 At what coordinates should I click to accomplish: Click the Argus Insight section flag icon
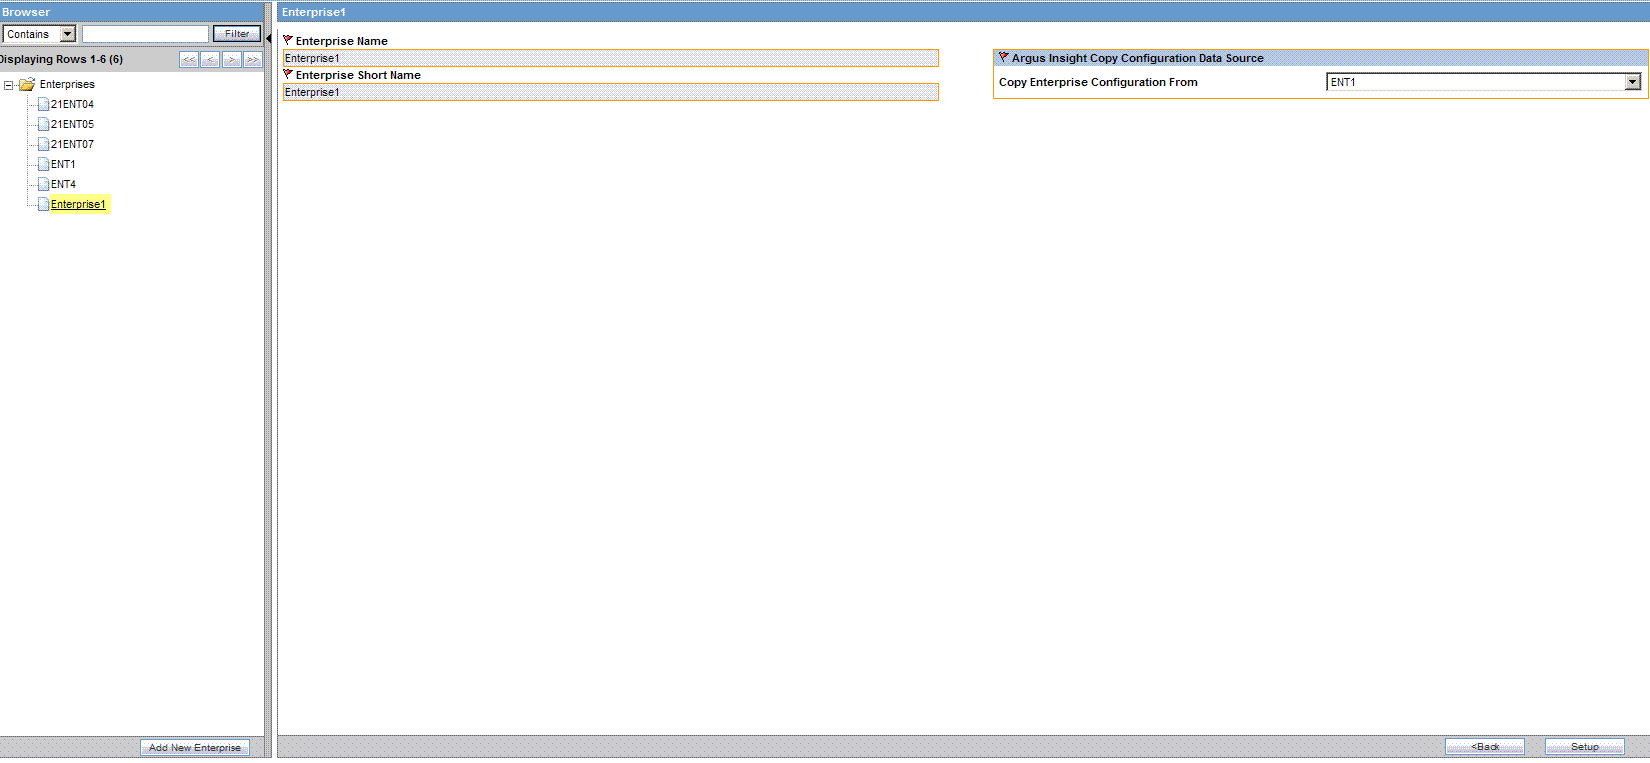(1004, 57)
